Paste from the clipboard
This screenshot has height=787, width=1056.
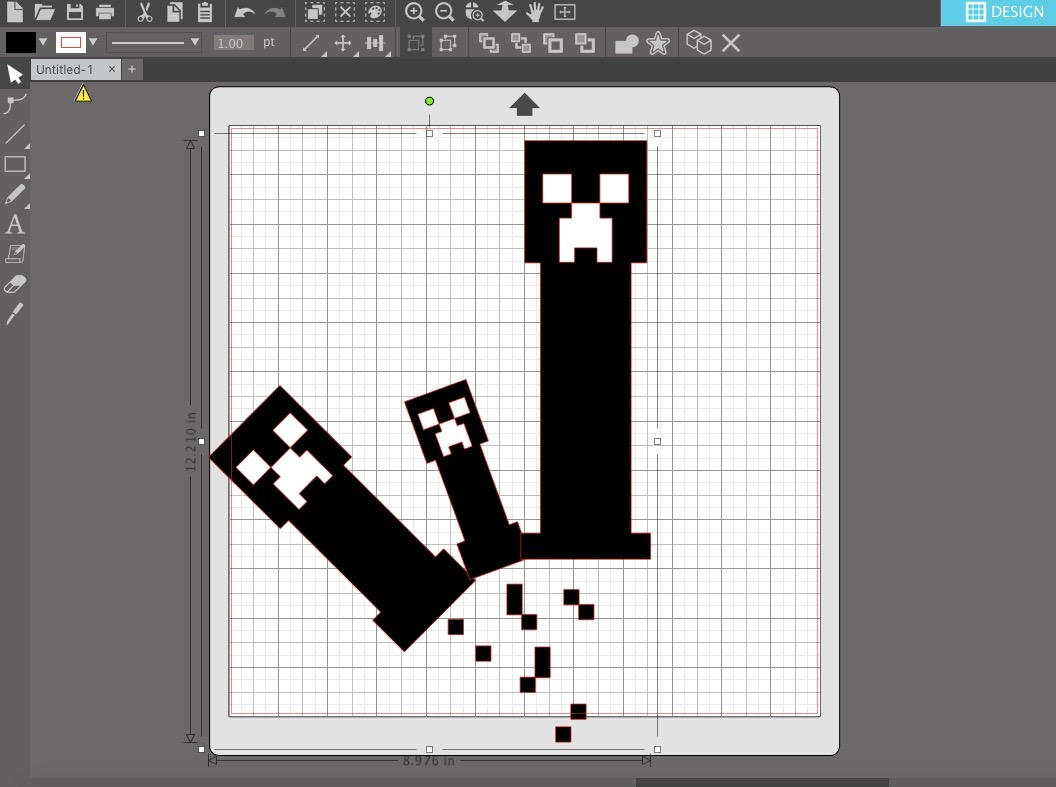[x=205, y=11]
